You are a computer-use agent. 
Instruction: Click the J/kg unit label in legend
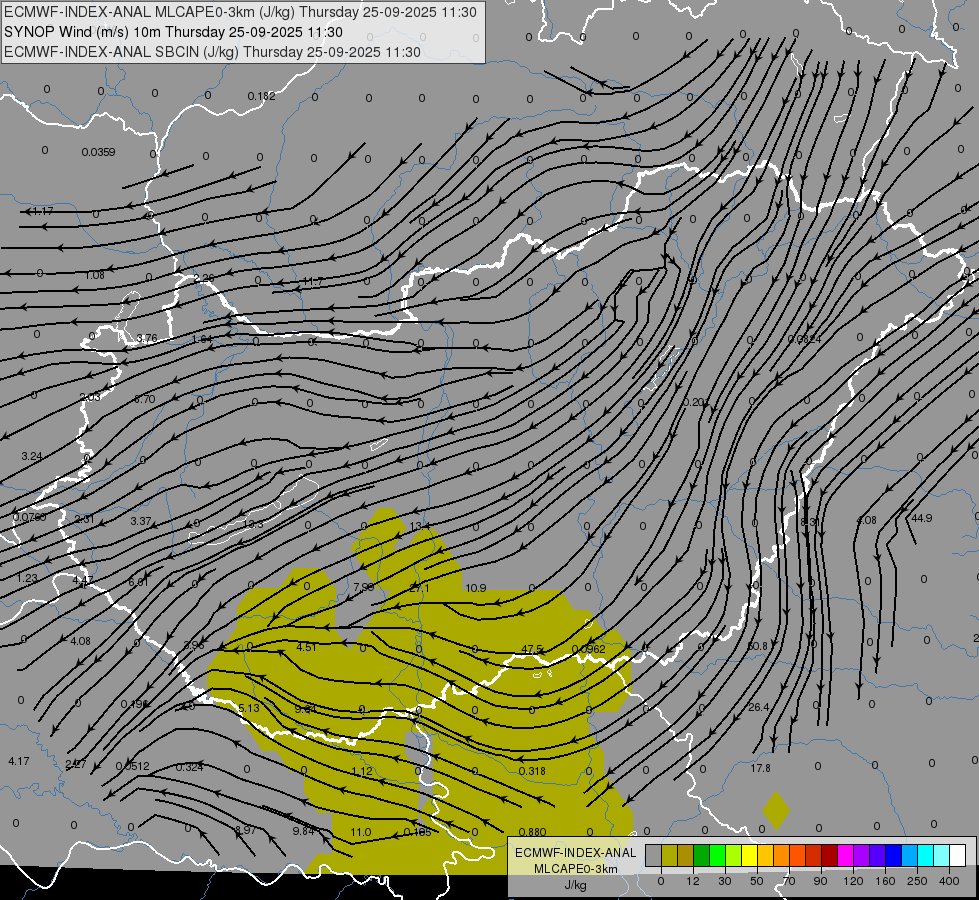(576, 884)
